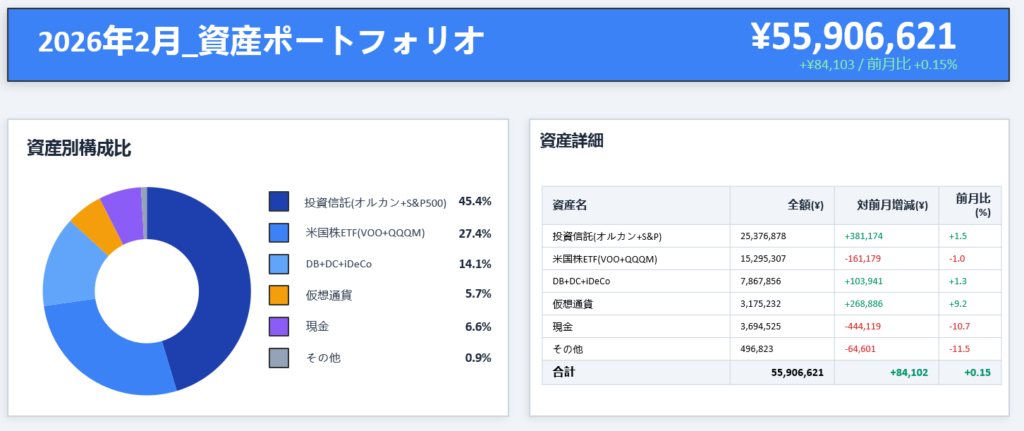Click the blue 米国株ETF legend swatch
This screenshot has height=431, width=1024.
(x=279, y=233)
